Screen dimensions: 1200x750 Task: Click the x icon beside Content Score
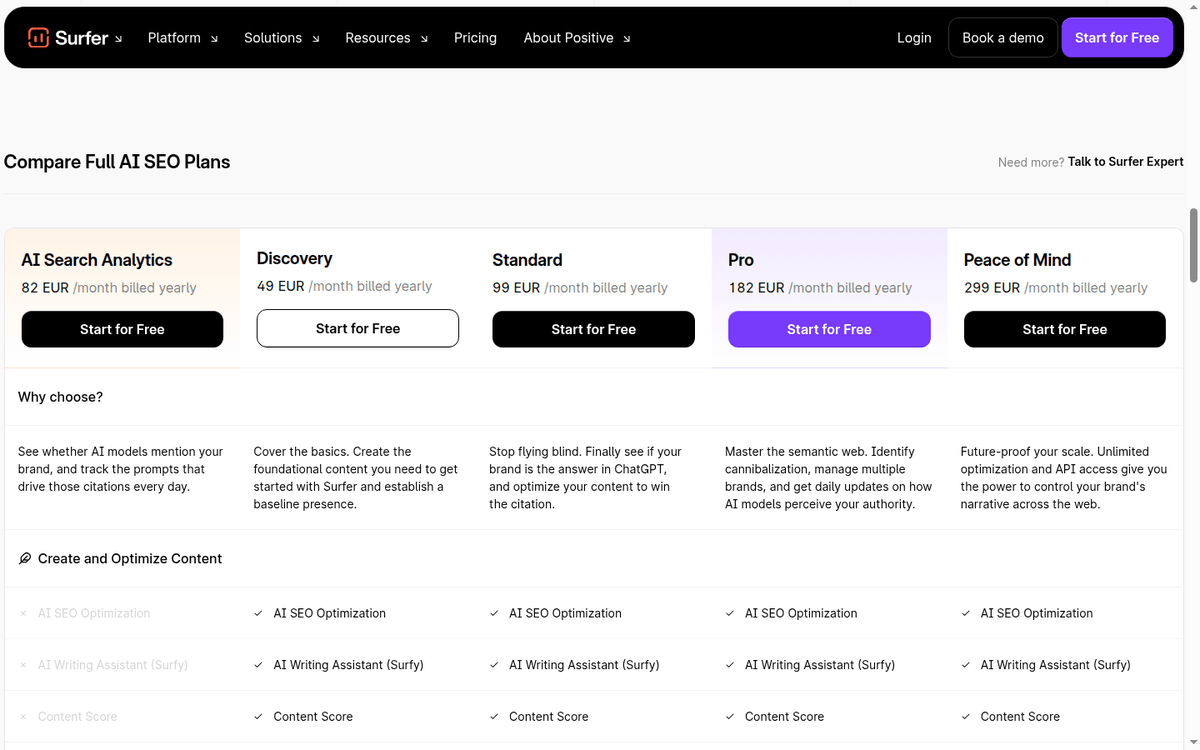point(23,717)
